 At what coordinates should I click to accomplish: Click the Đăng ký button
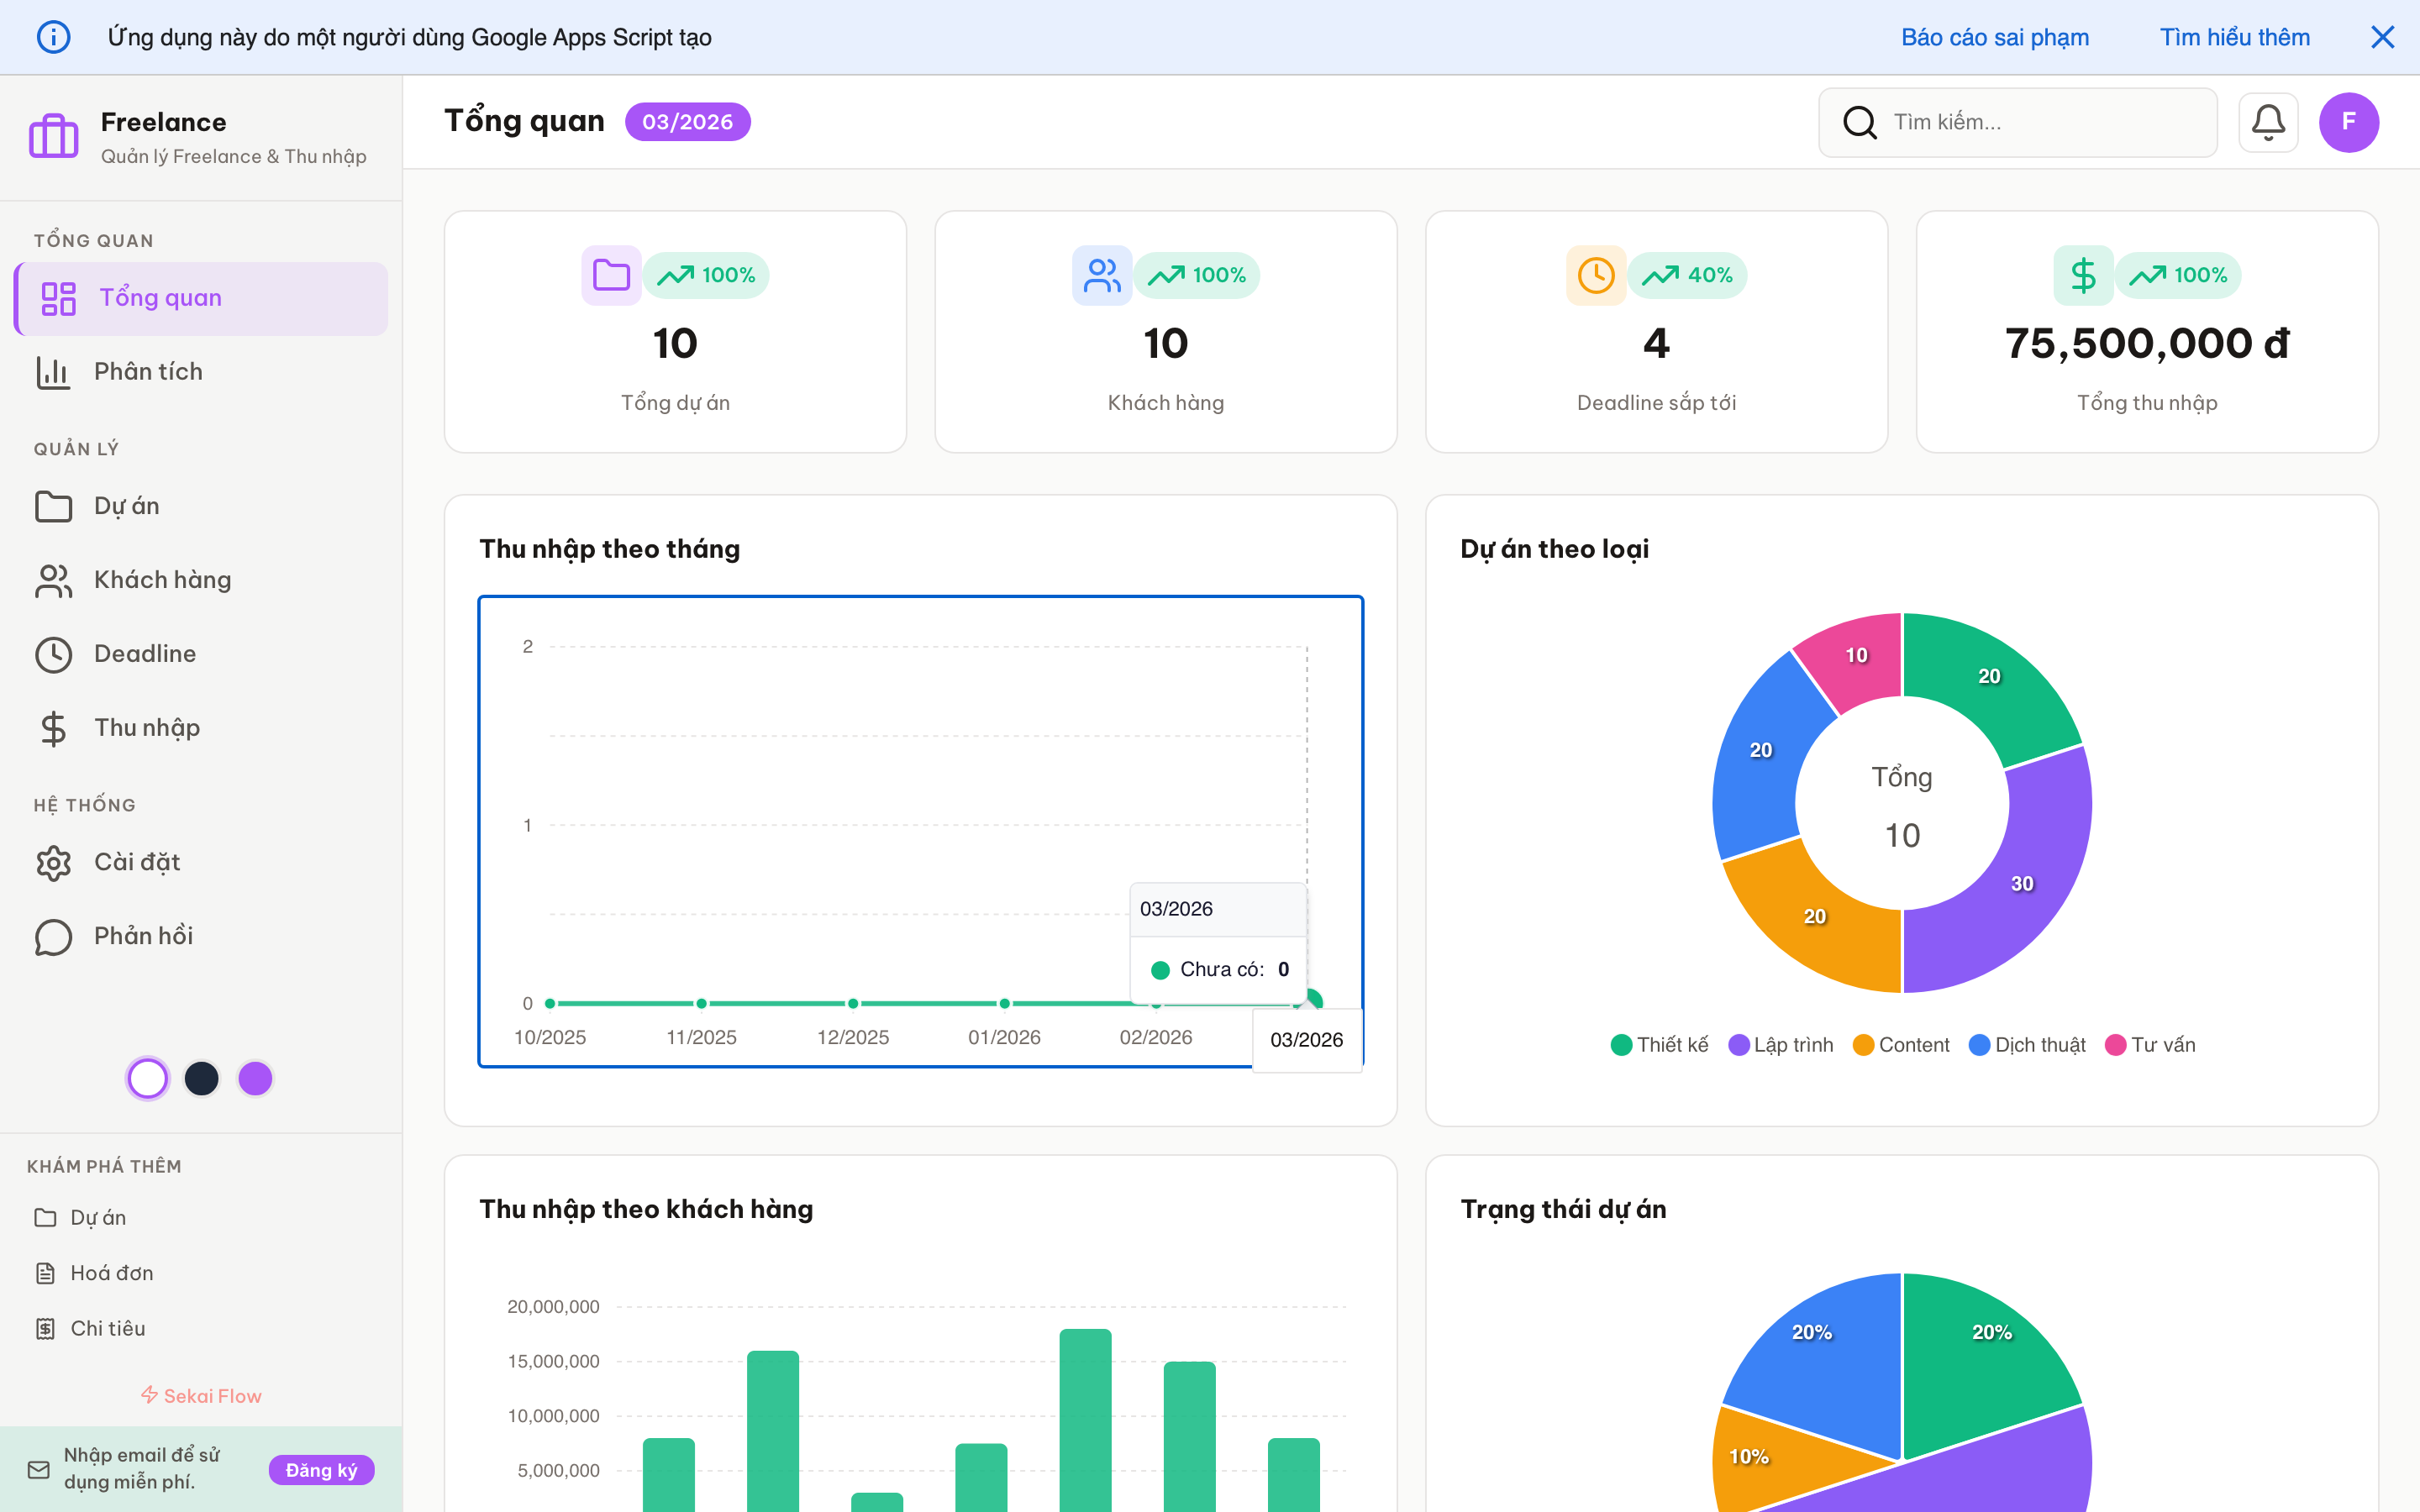321,1469
